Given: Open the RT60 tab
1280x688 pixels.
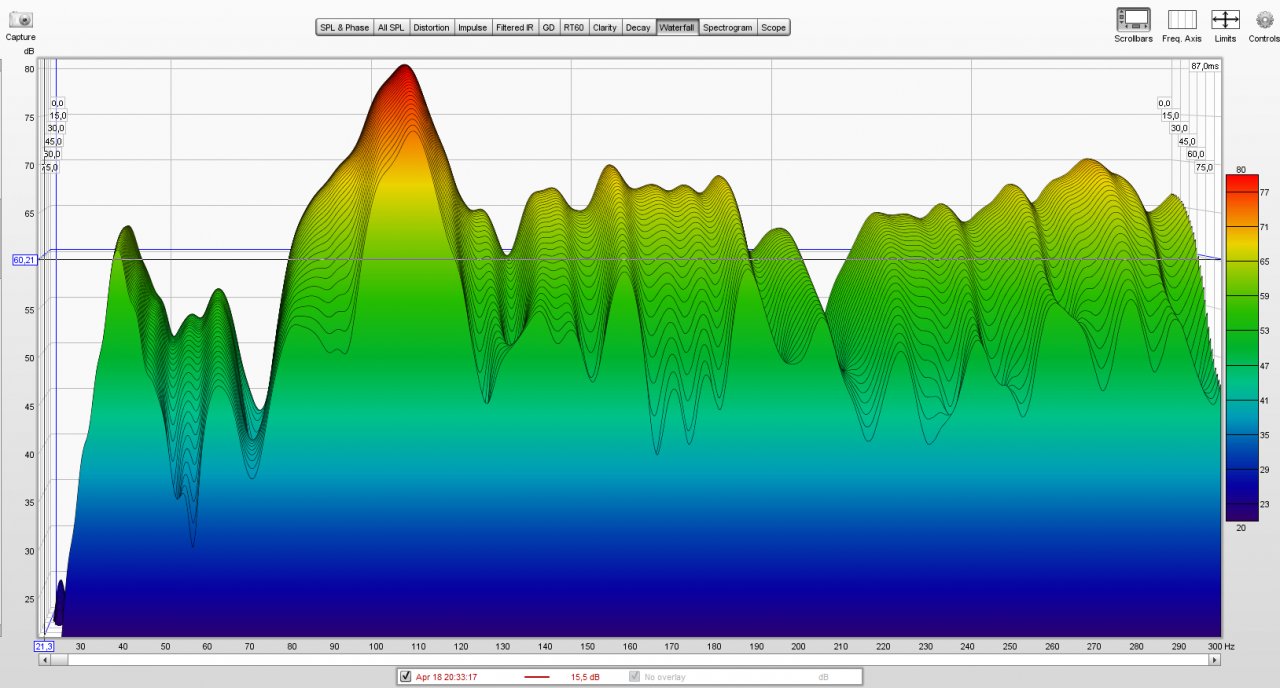Looking at the screenshot, I should pos(573,28).
